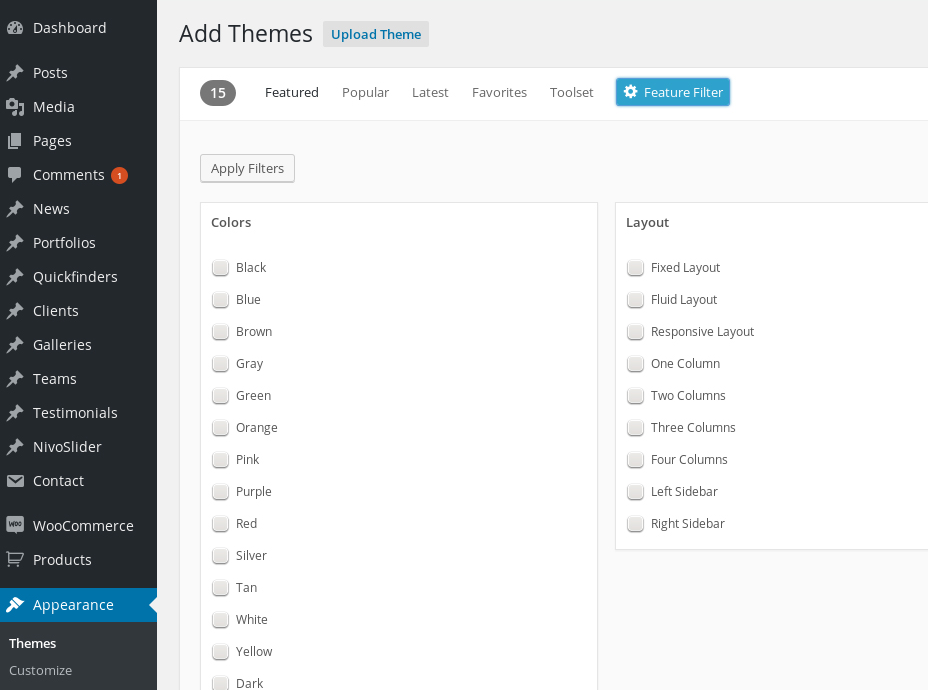Collapse the Feature Filter panel
Viewport: 928px width, 690px height.
pyautogui.click(x=672, y=92)
